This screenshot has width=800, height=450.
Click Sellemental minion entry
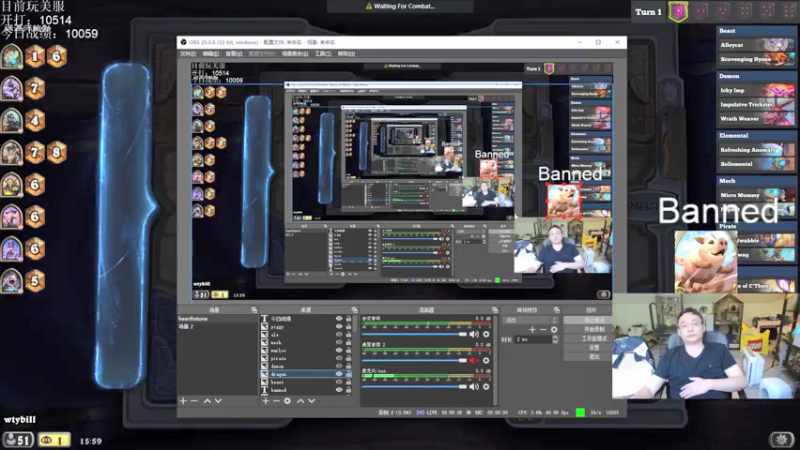(757, 164)
